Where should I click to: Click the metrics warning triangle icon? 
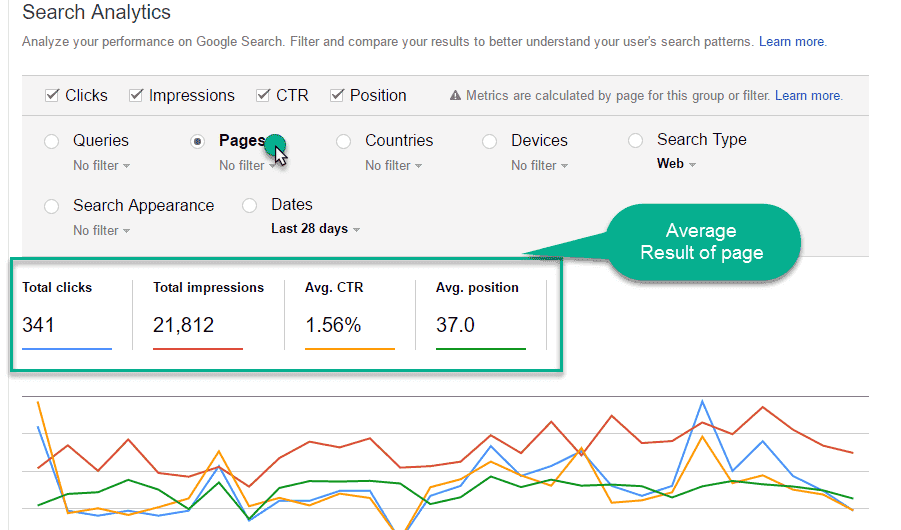[455, 95]
